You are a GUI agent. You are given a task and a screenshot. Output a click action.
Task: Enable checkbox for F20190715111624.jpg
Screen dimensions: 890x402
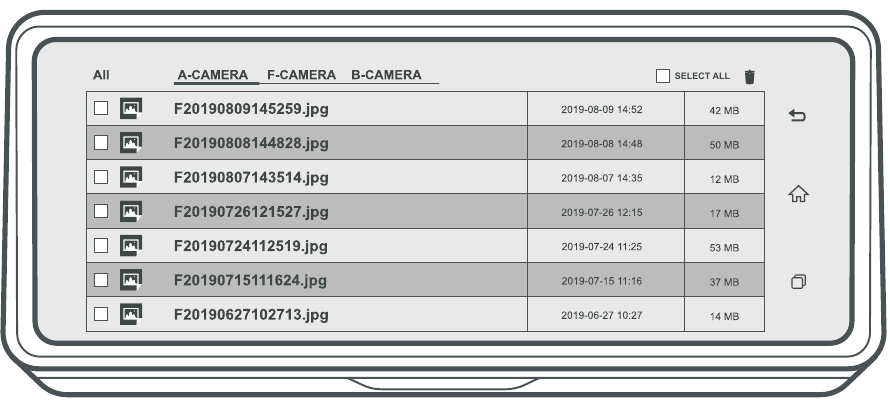[101, 280]
